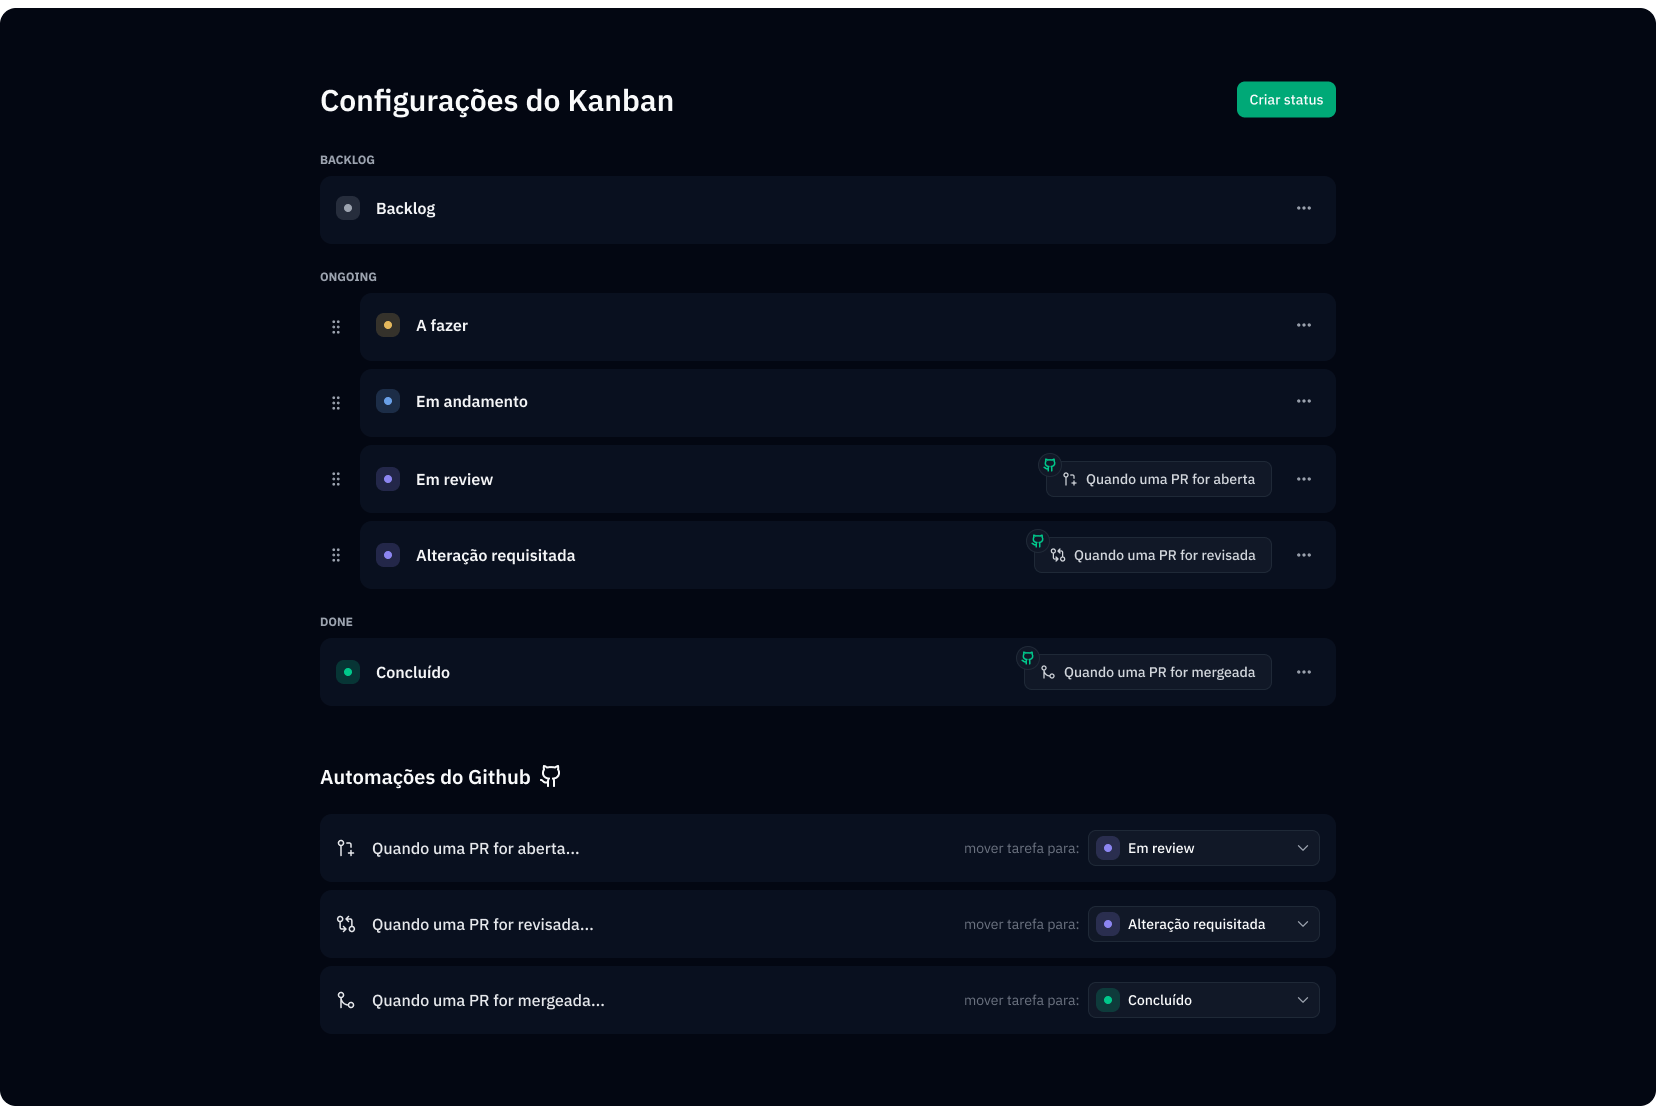Image resolution: width=1656 pixels, height=1114 pixels.
Task: Click the pull request icon on 'Quando uma PR for aberta' row
Action: tap(345, 847)
